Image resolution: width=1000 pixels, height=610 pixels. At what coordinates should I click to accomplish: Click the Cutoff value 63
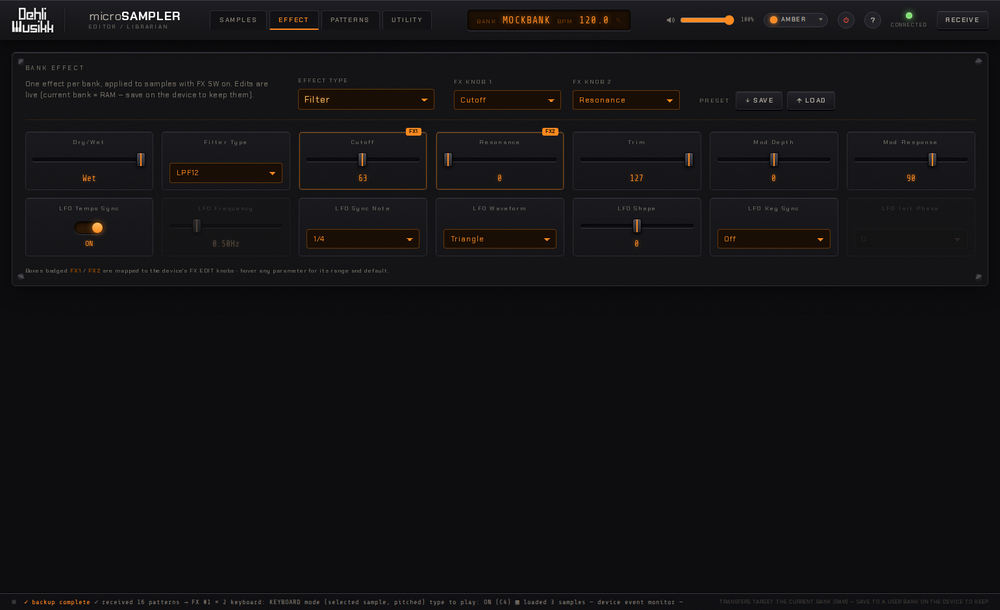tap(363, 178)
